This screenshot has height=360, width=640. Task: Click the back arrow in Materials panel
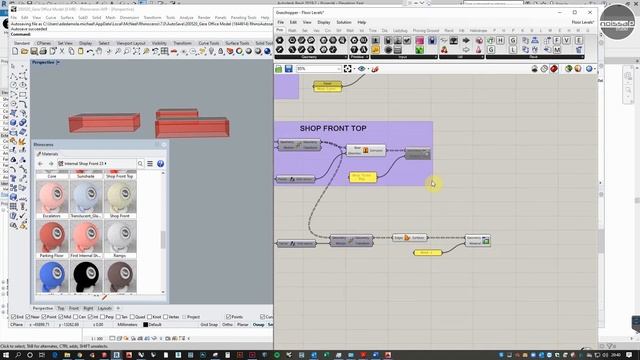(x=40, y=164)
